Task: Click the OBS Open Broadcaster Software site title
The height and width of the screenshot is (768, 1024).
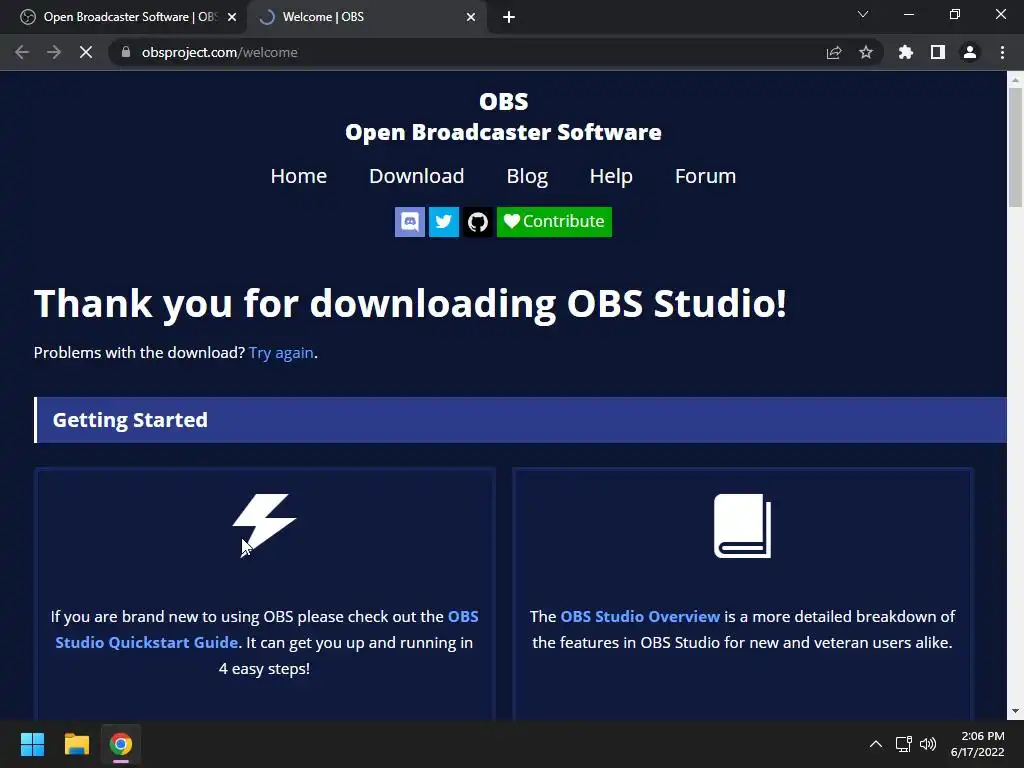Action: pyautogui.click(x=504, y=117)
